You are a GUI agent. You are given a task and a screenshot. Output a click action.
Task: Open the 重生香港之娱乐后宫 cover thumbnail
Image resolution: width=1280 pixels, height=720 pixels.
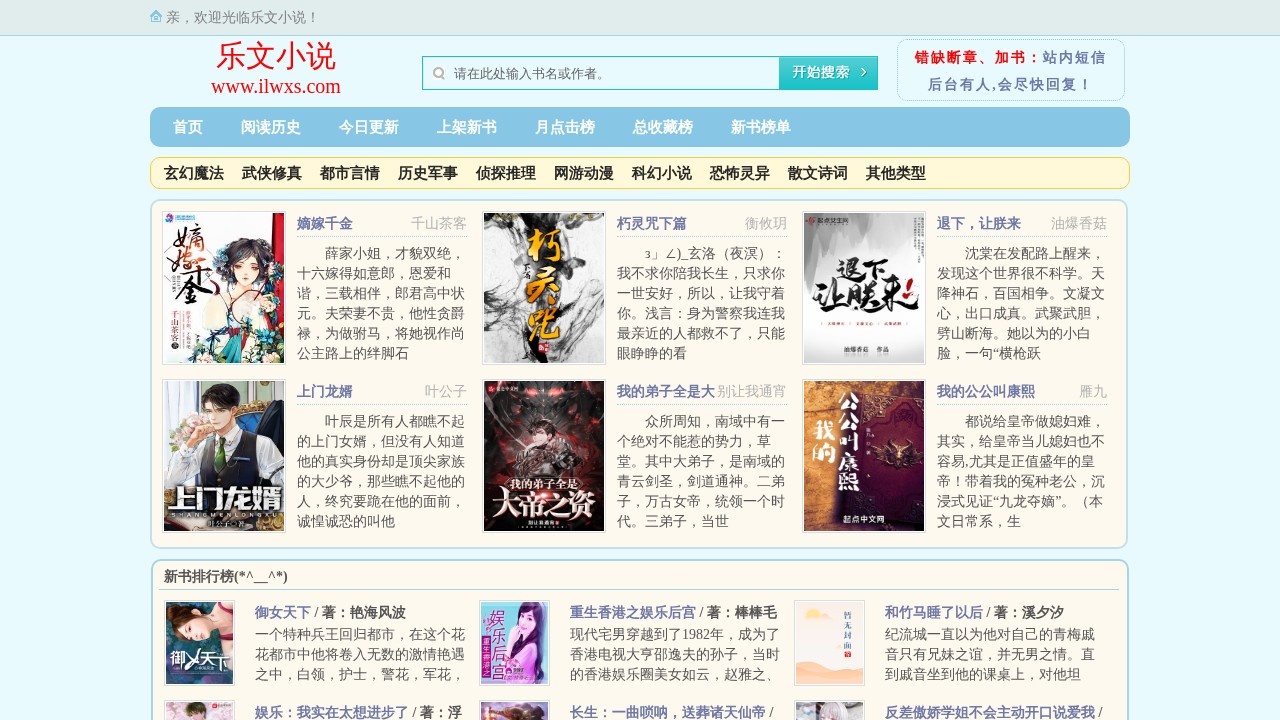pos(514,643)
